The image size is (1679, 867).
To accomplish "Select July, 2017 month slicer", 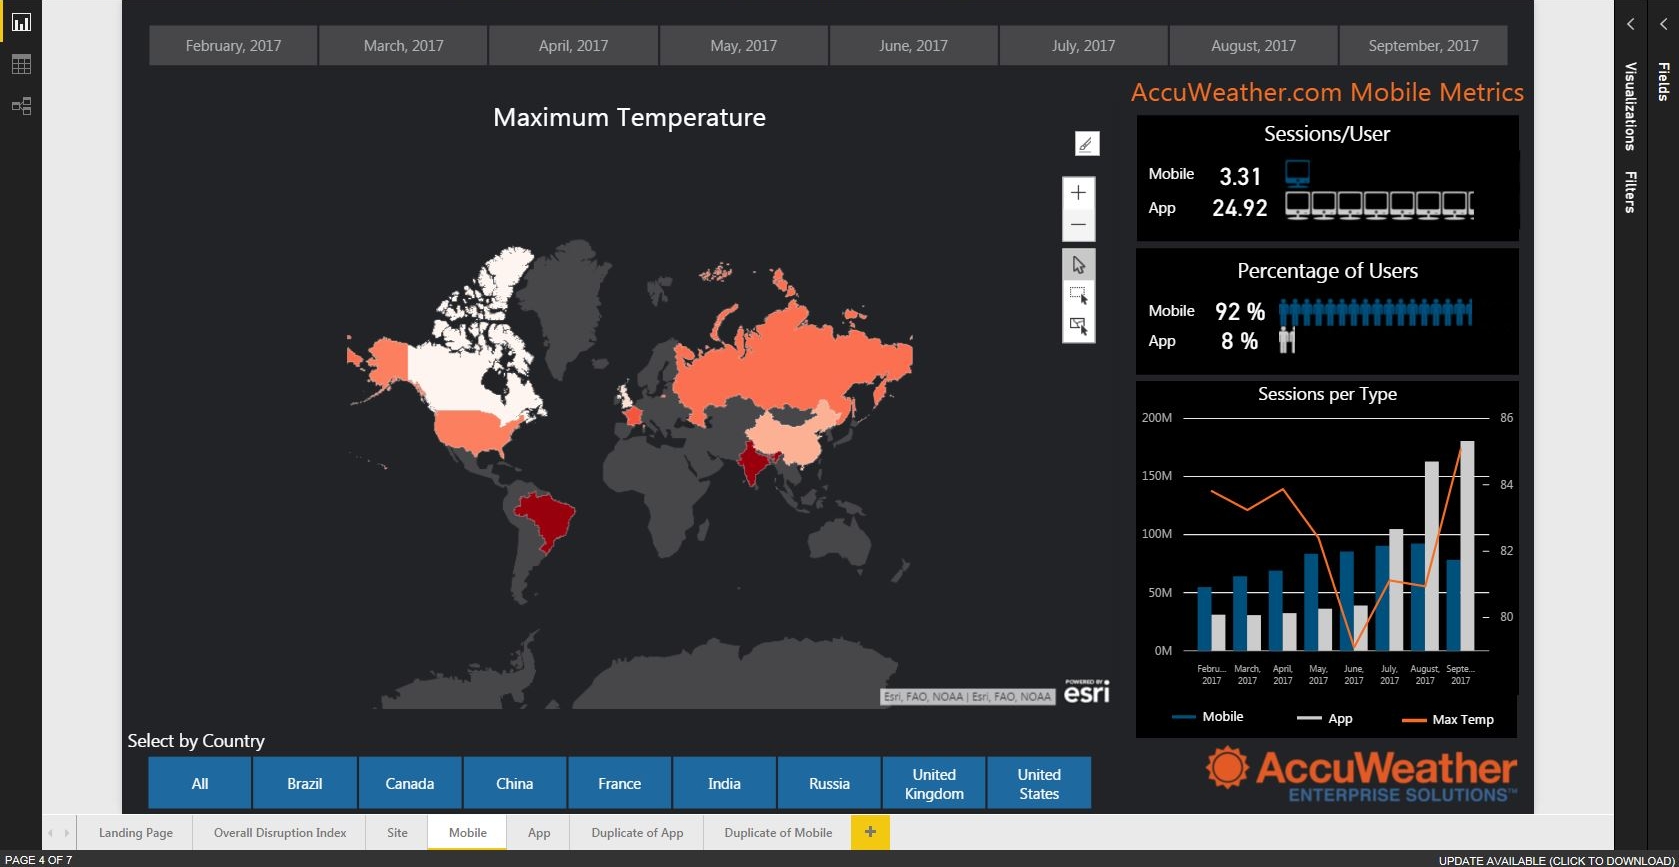I will (1083, 46).
